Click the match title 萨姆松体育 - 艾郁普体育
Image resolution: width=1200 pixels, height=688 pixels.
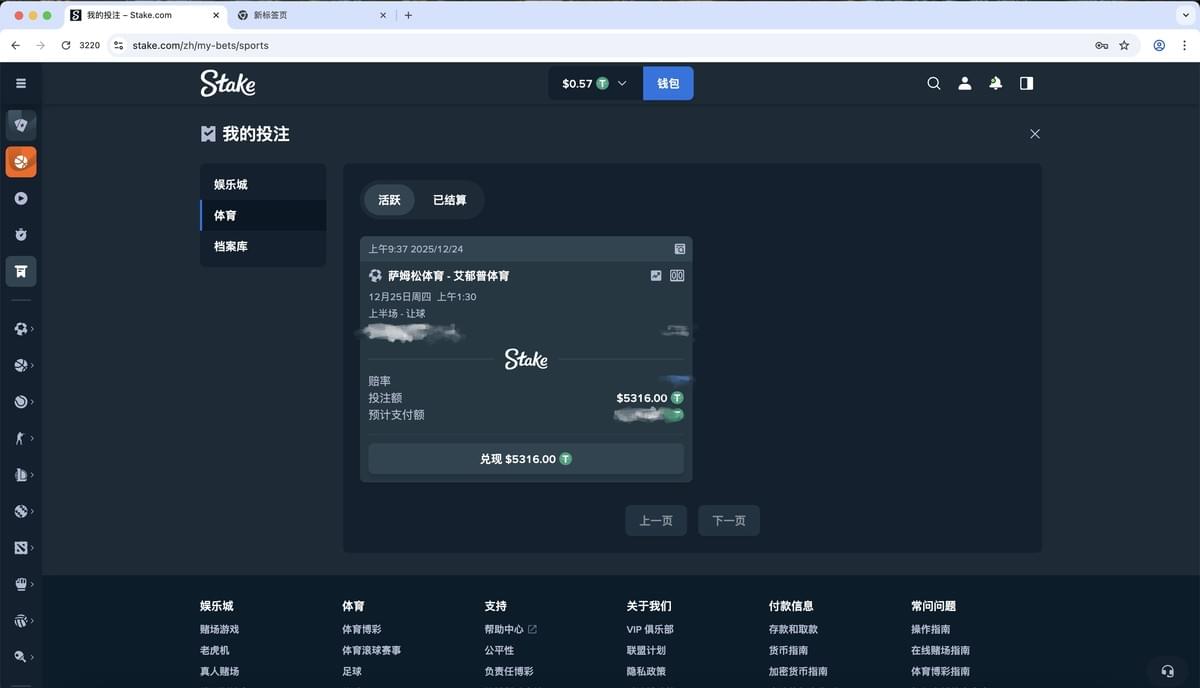click(x=449, y=276)
